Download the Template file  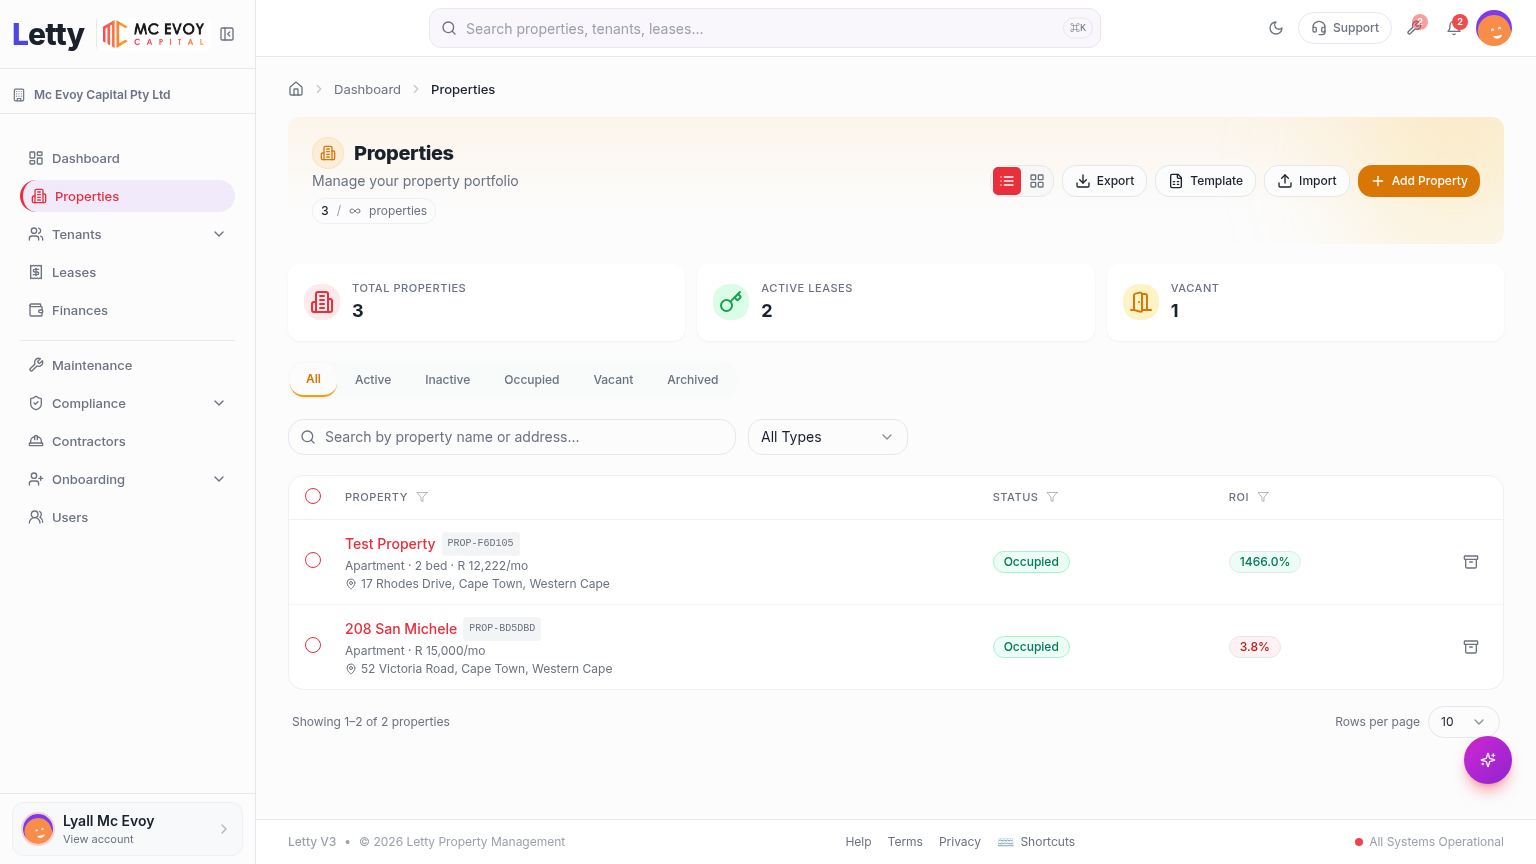[x=1205, y=181]
